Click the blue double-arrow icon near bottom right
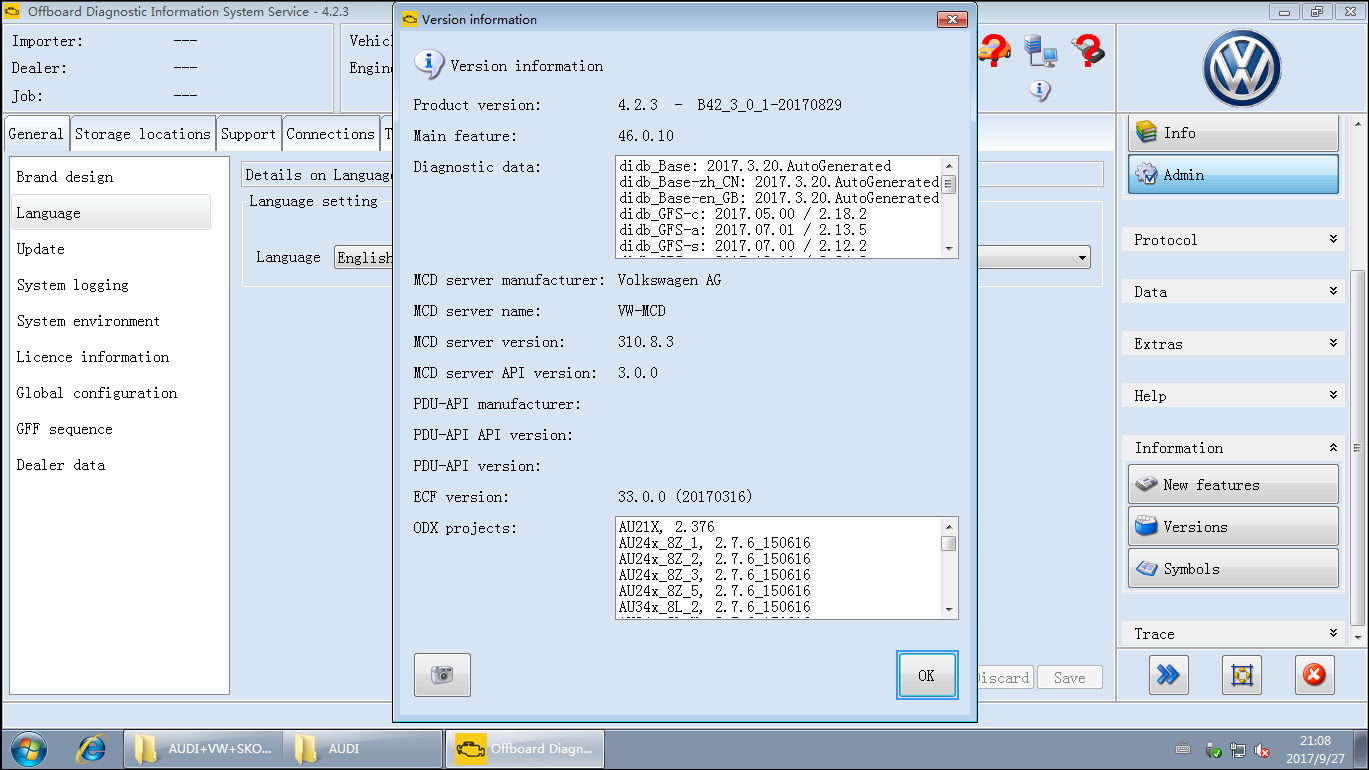 [1168, 675]
